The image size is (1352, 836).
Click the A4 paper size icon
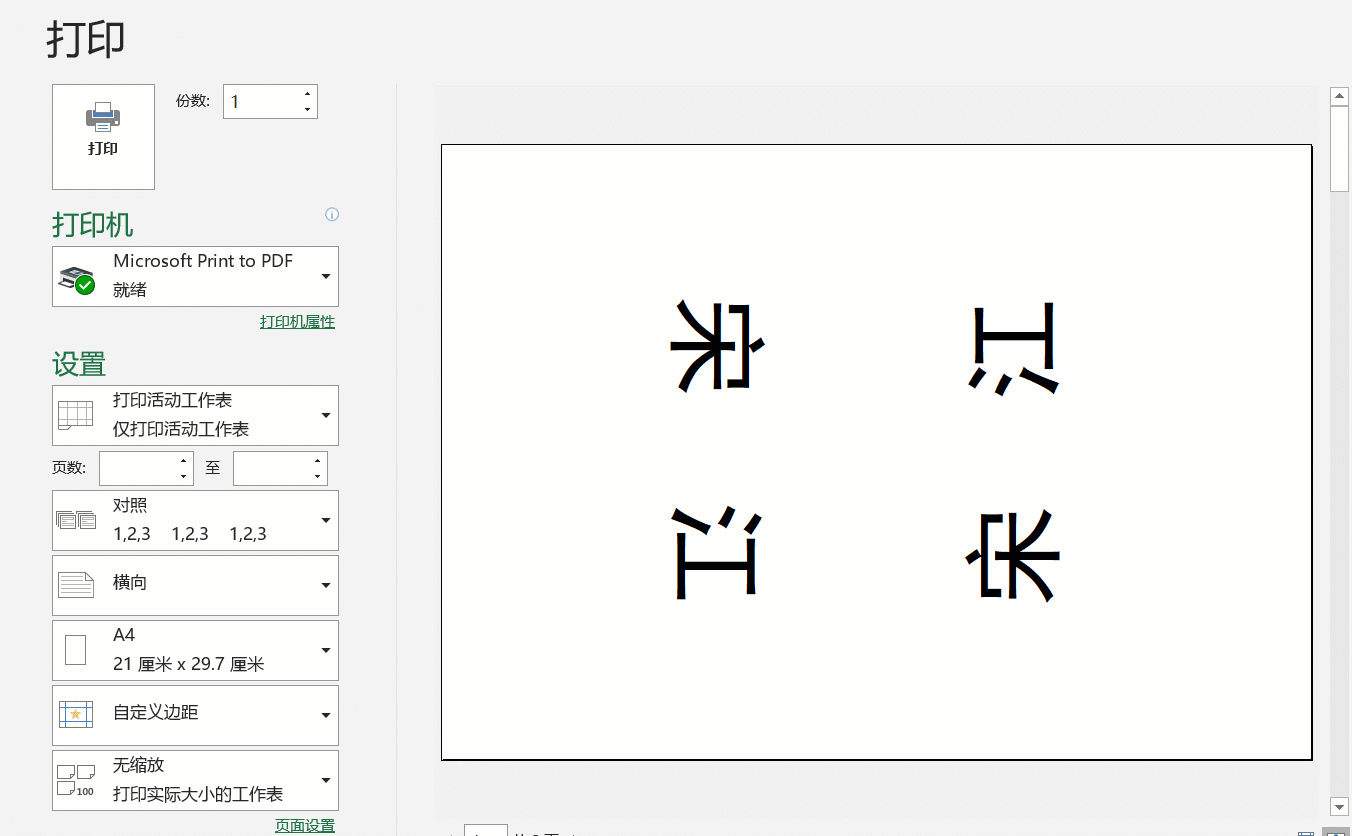(75, 650)
